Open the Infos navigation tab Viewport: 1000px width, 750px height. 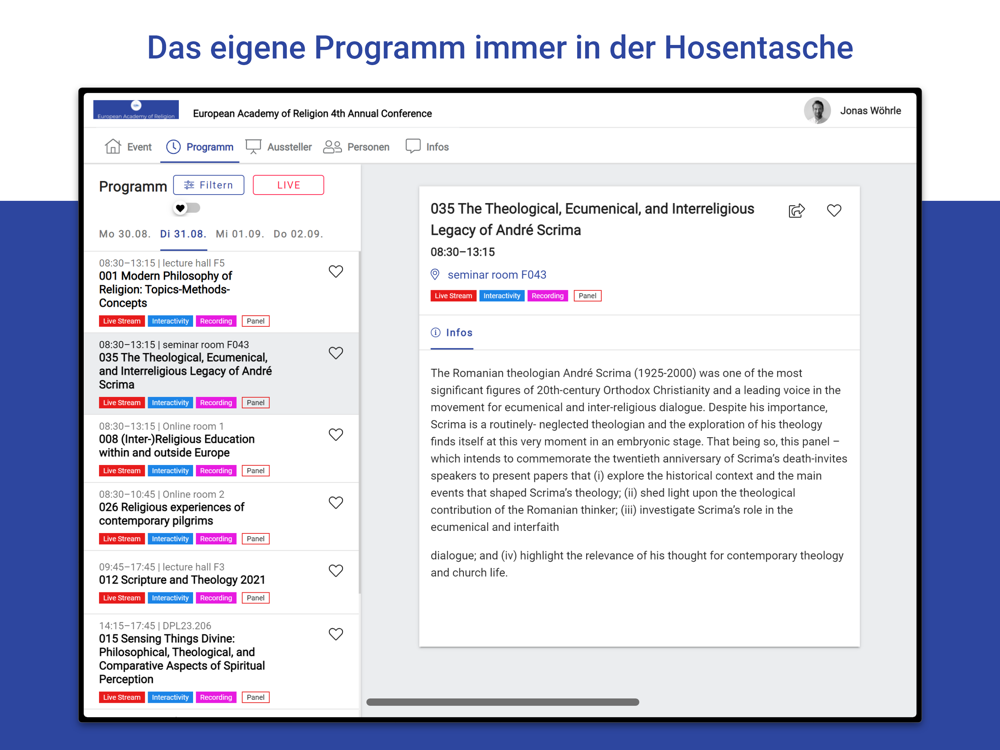click(427, 147)
